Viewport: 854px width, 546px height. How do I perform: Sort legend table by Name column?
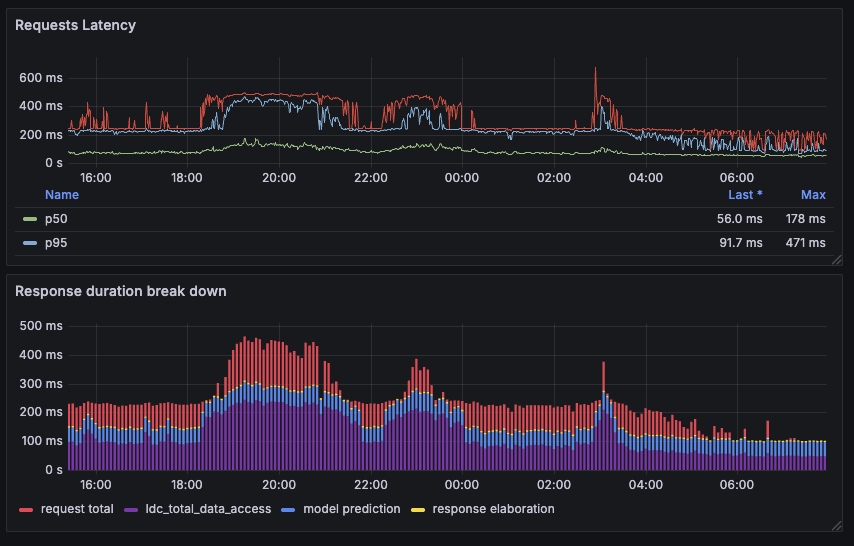click(62, 195)
